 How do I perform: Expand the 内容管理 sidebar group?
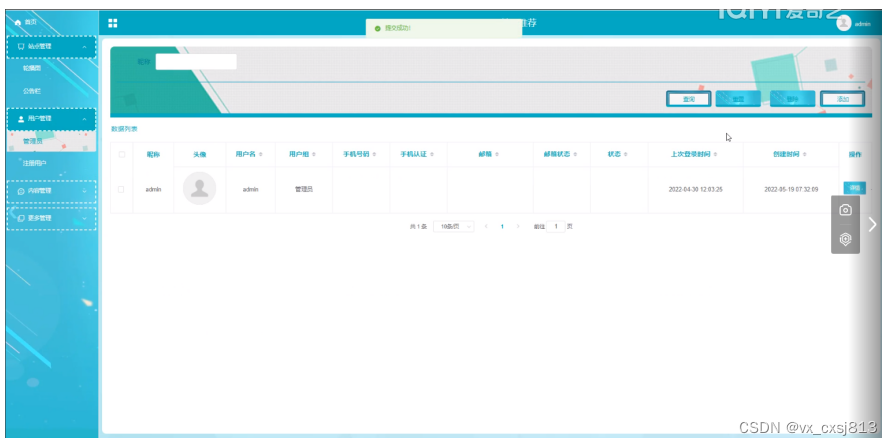[x=51, y=191]
